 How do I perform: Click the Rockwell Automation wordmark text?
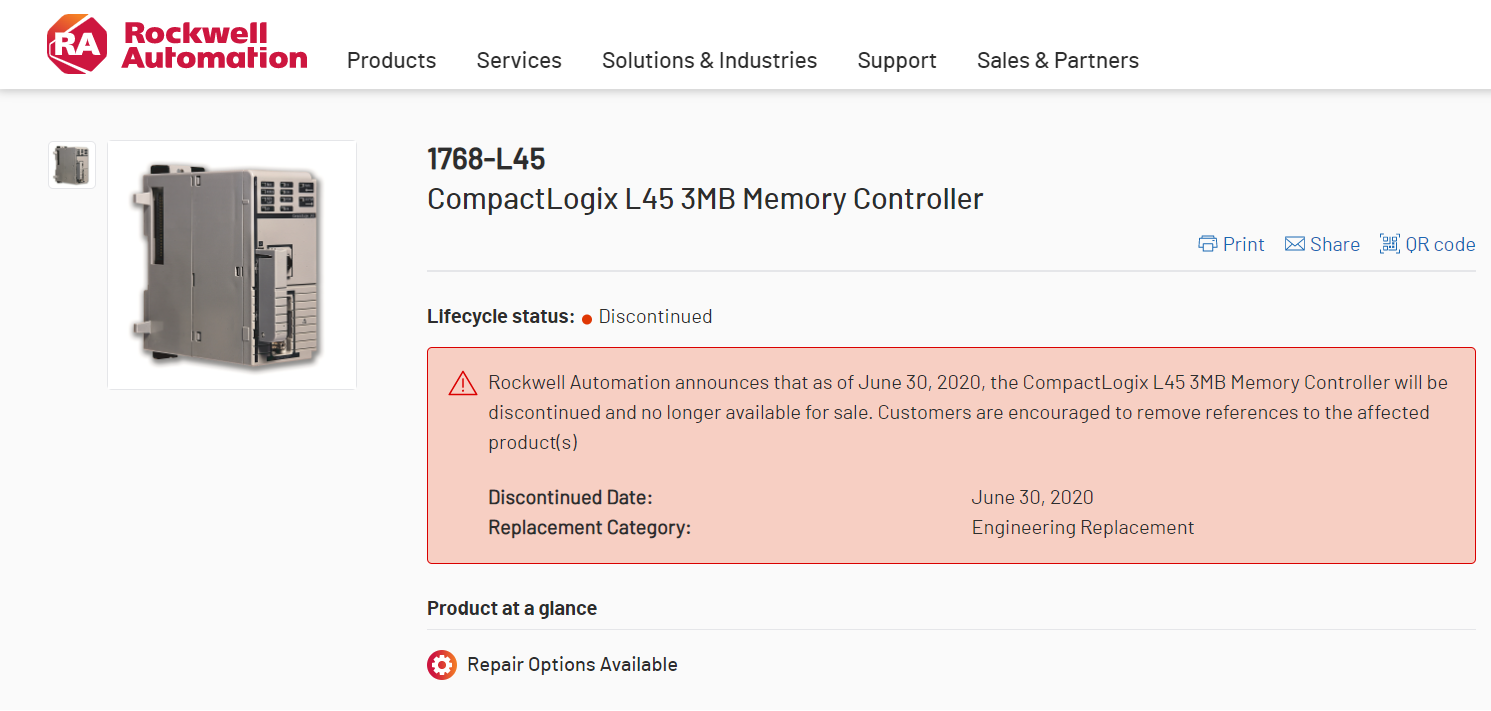pos(214,45)
